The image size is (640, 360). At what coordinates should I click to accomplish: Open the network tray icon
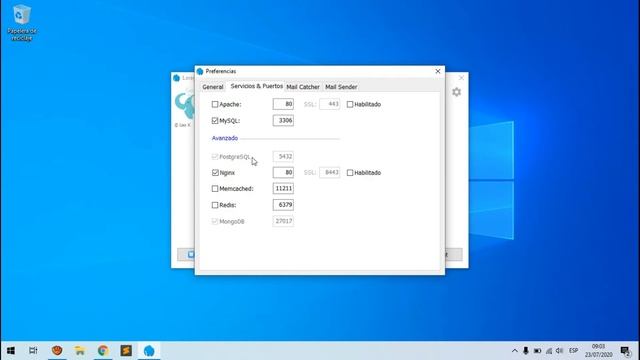(549, 351)
